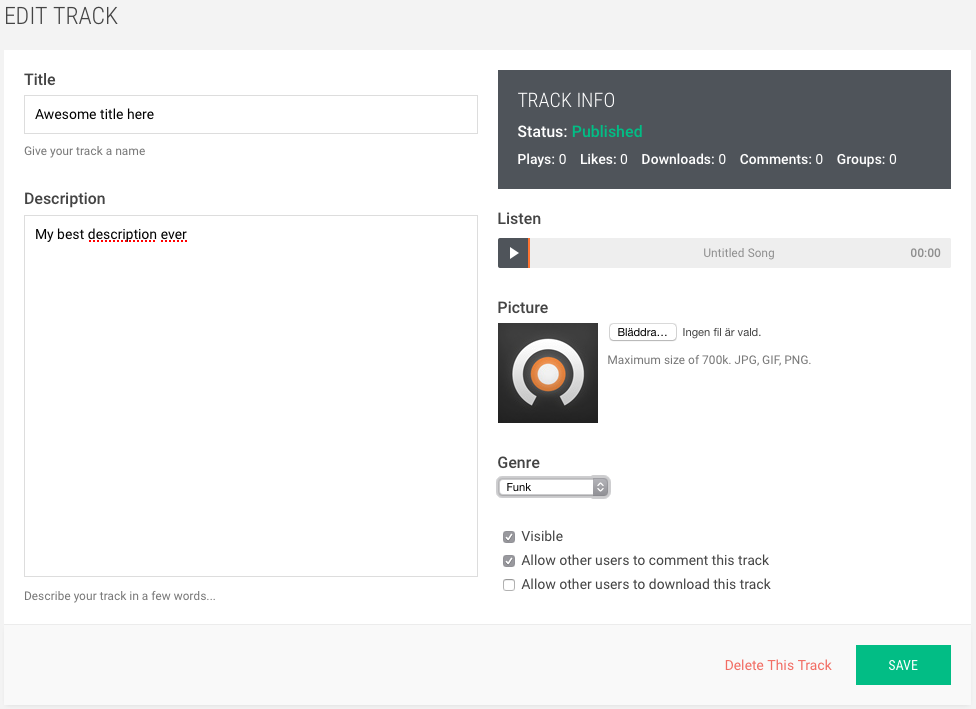Play the Untitled Song track
Viewport: 976px width, 709px height.
513,253
